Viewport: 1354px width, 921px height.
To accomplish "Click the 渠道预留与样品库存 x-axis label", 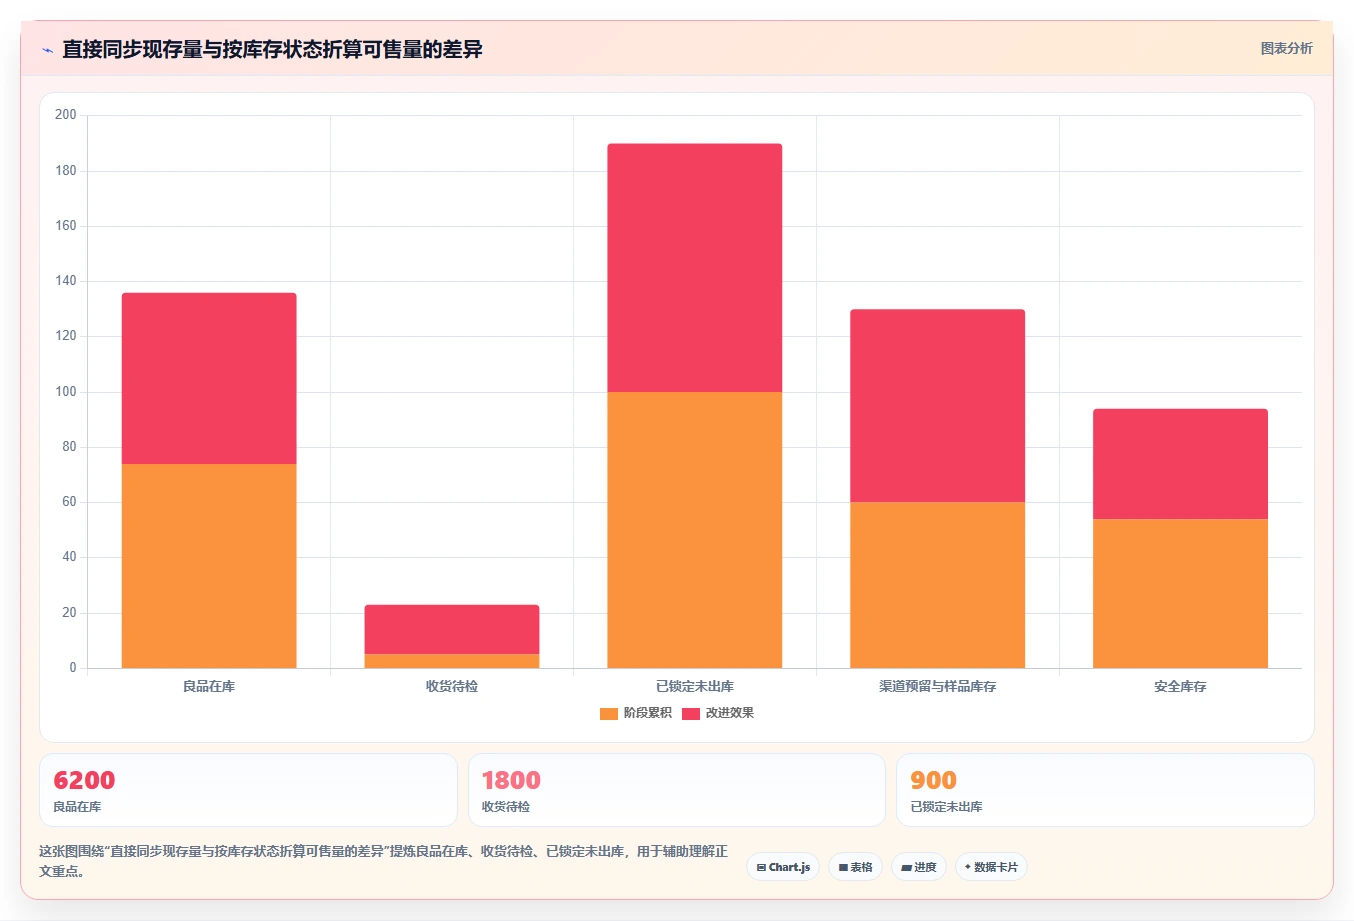I will pos(938,686).
